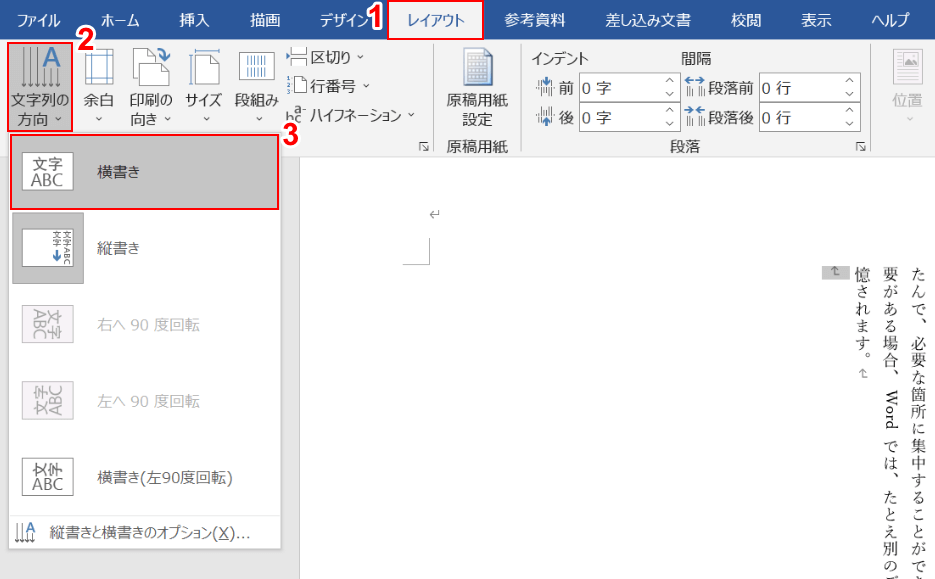Click the spacing icon beside 段落前
Image resolution: width=935 pixels, height=579 pixels.
tap(695, 88)
